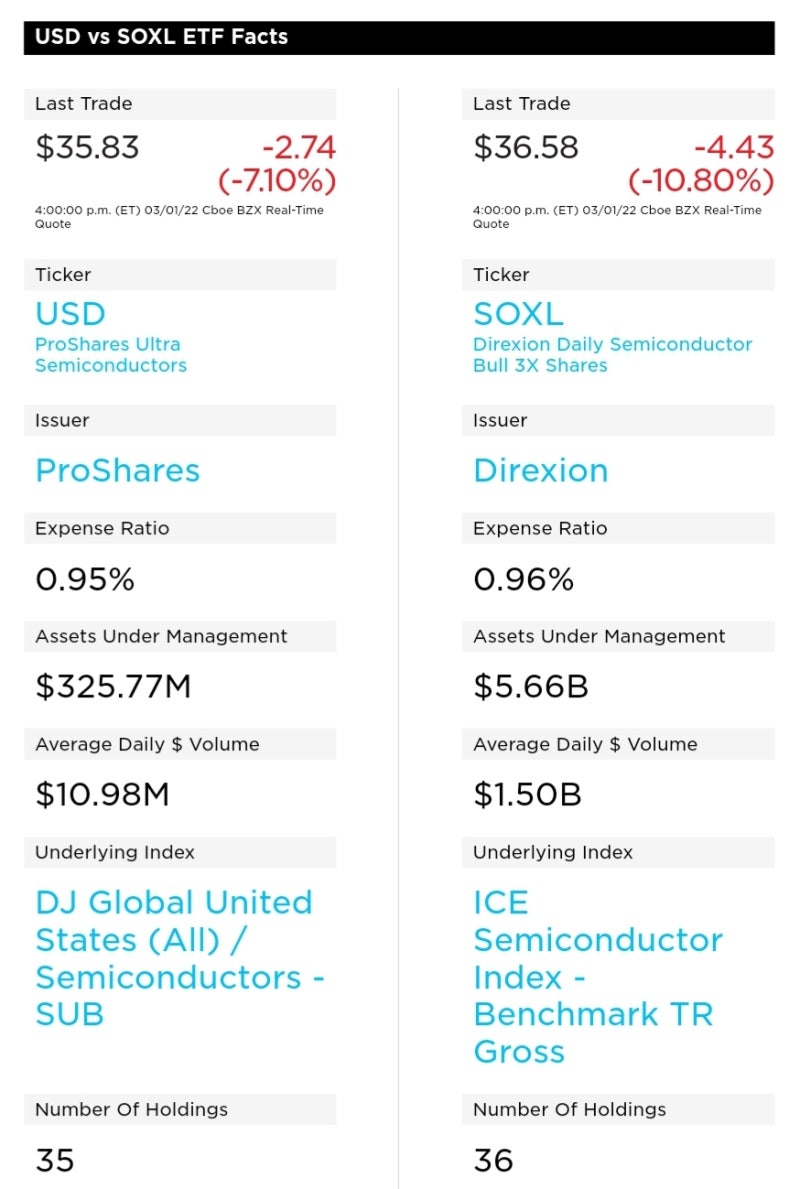Click the 0.96% expense ratio value

click(x=523, y=579)
